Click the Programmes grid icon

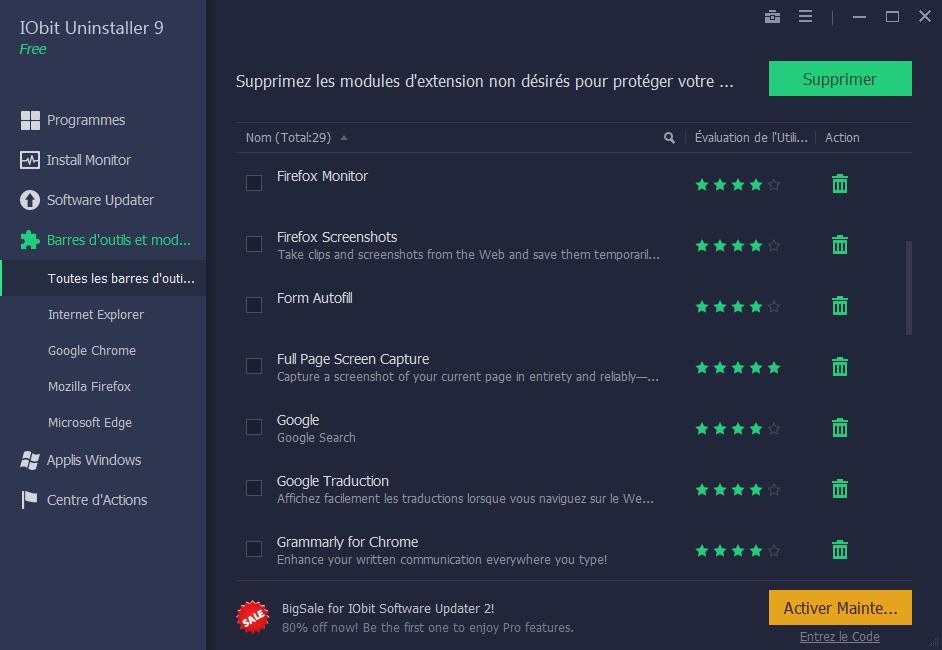tap(30, 120)
